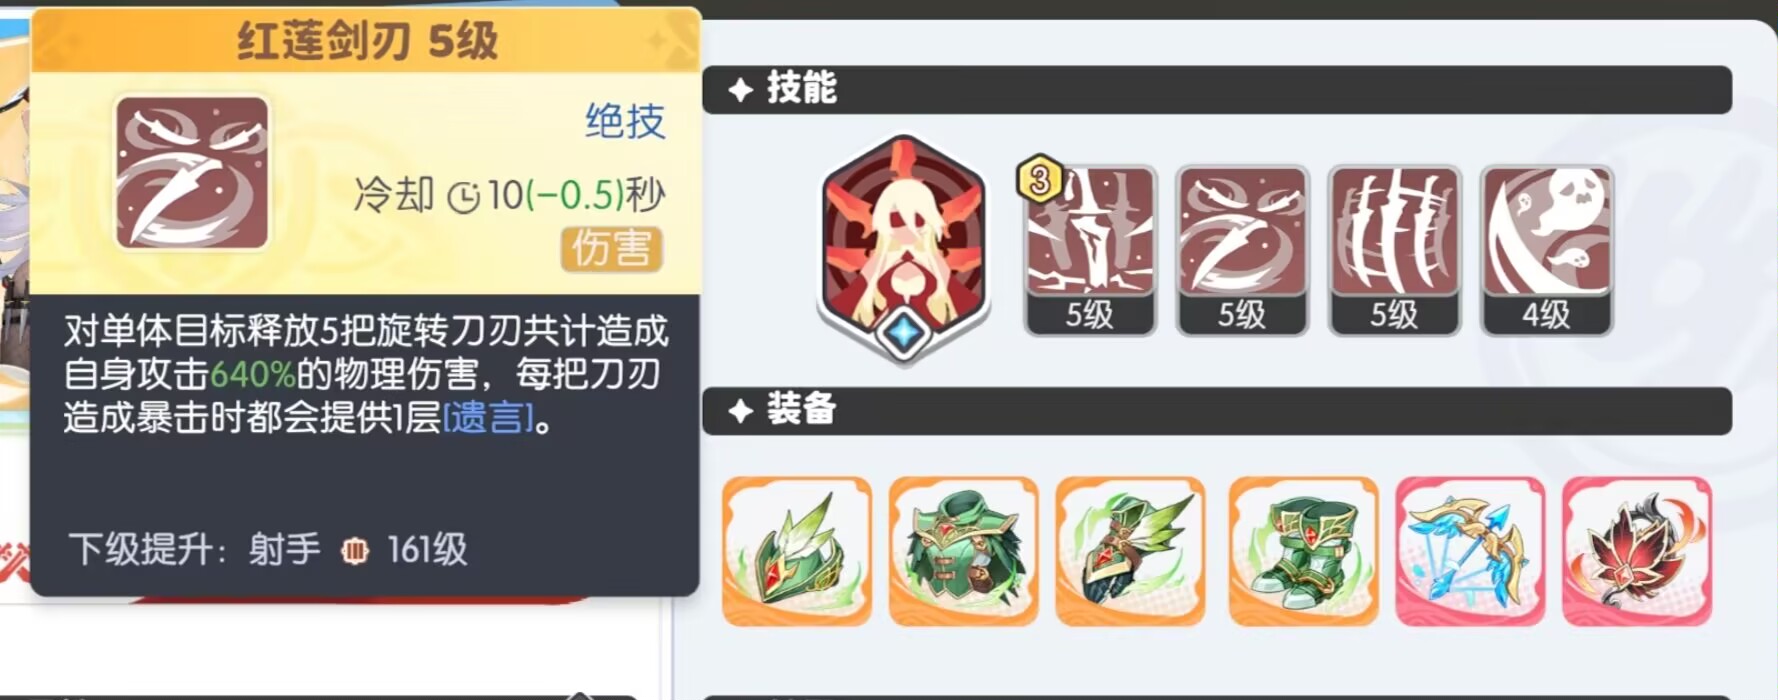Tap the large skill icon in the tooltip
This screenshot has height=700, width=1778.
click(192, 173)
